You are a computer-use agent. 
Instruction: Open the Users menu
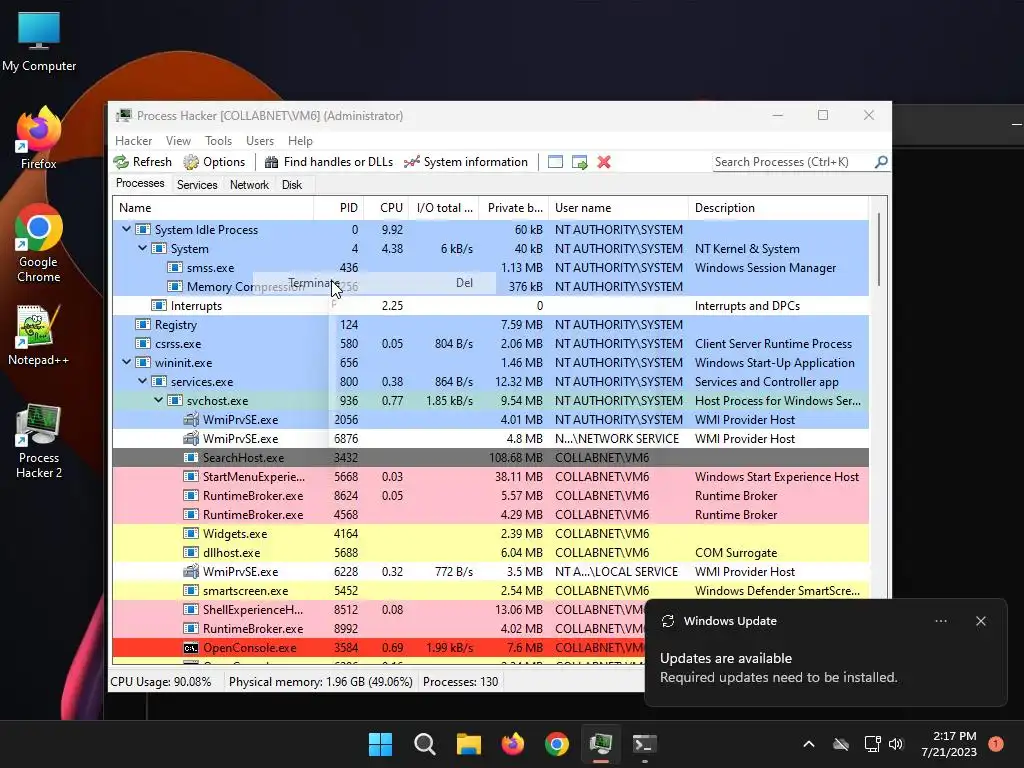coord(260,141)
